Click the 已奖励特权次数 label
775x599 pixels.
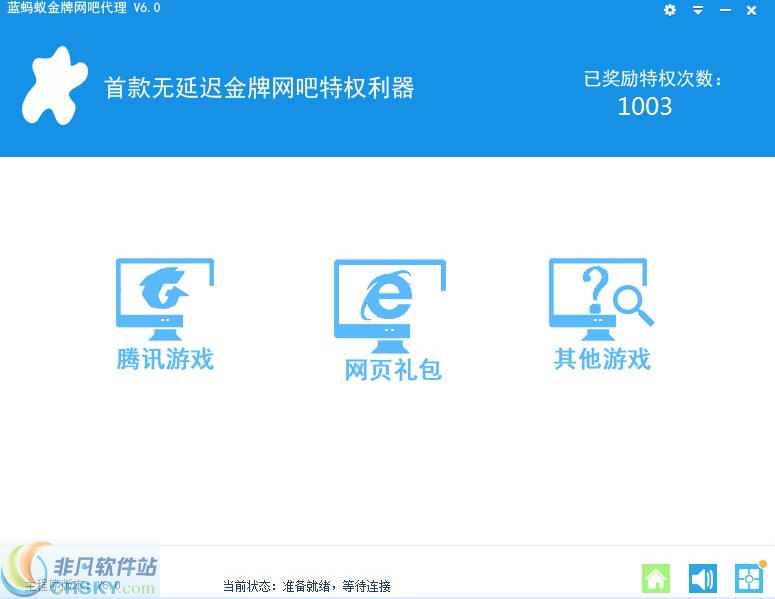pos(652,79)
